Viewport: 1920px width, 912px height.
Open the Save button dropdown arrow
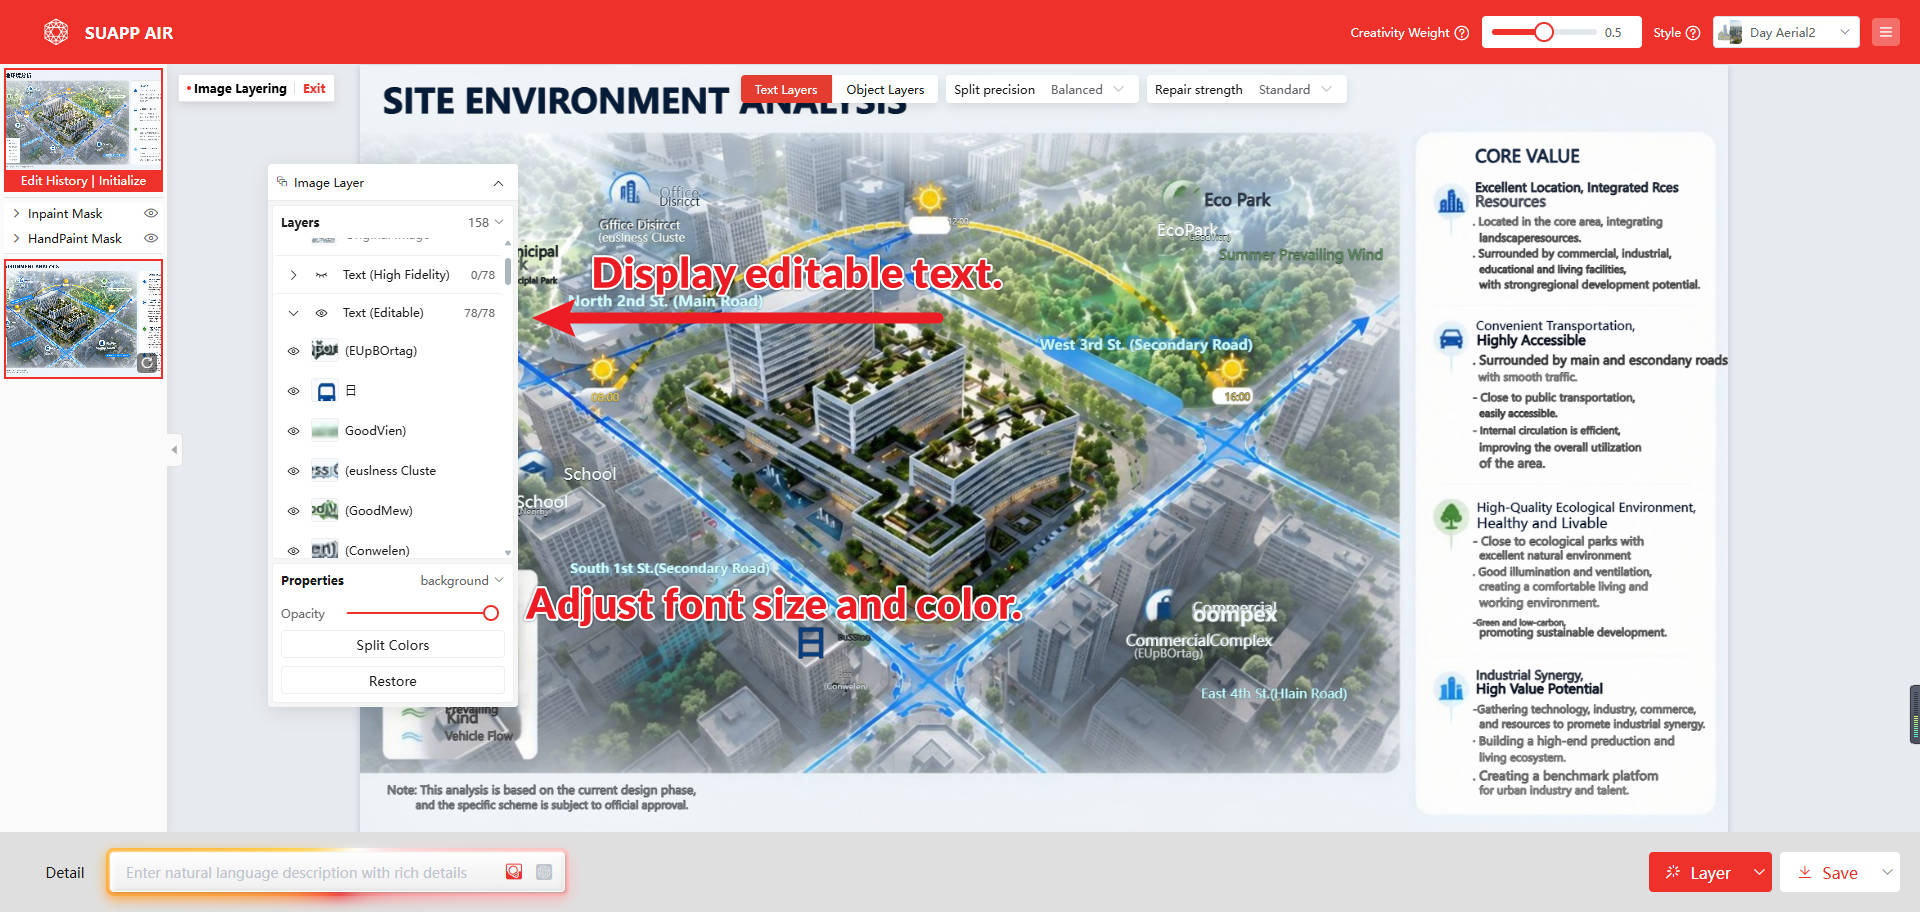pos(1887,872)
